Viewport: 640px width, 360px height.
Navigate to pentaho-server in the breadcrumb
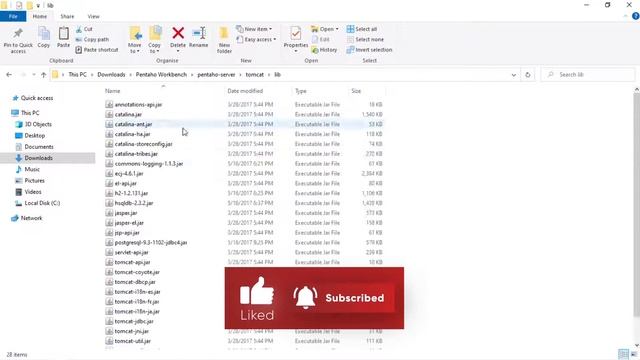216,75
